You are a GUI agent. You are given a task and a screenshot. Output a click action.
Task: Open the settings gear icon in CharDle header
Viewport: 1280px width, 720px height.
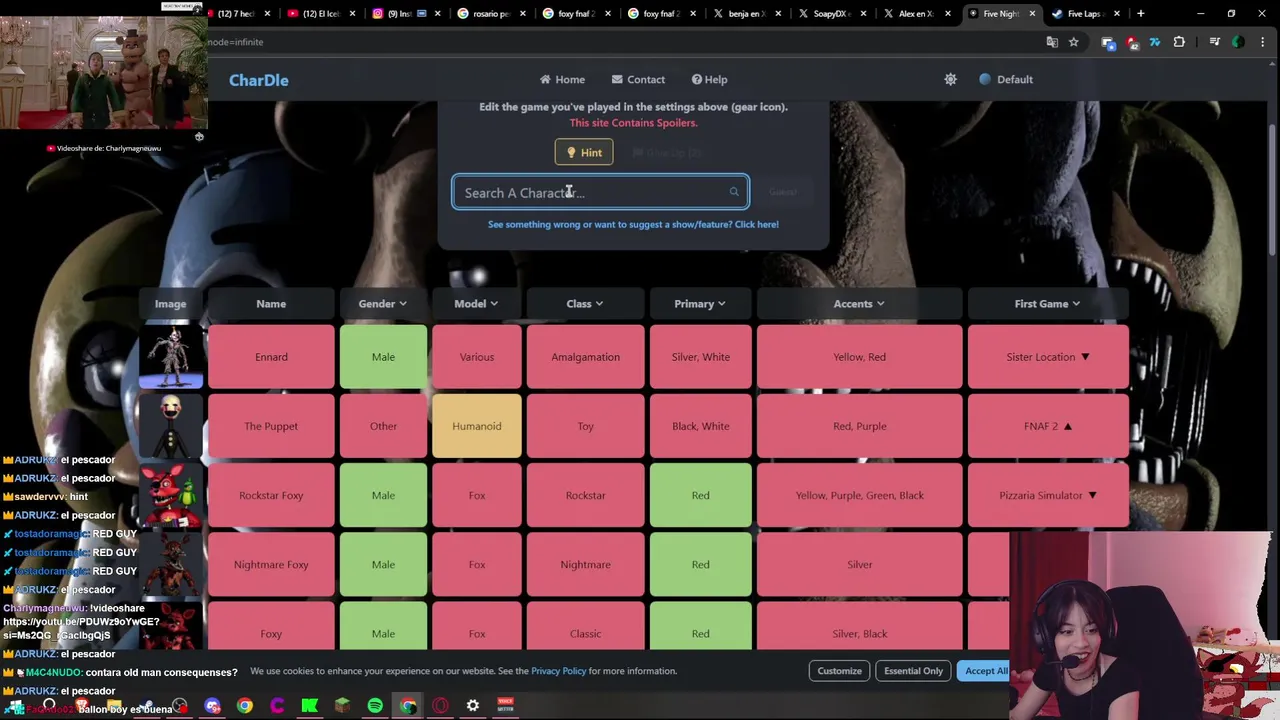click(950, 79)
